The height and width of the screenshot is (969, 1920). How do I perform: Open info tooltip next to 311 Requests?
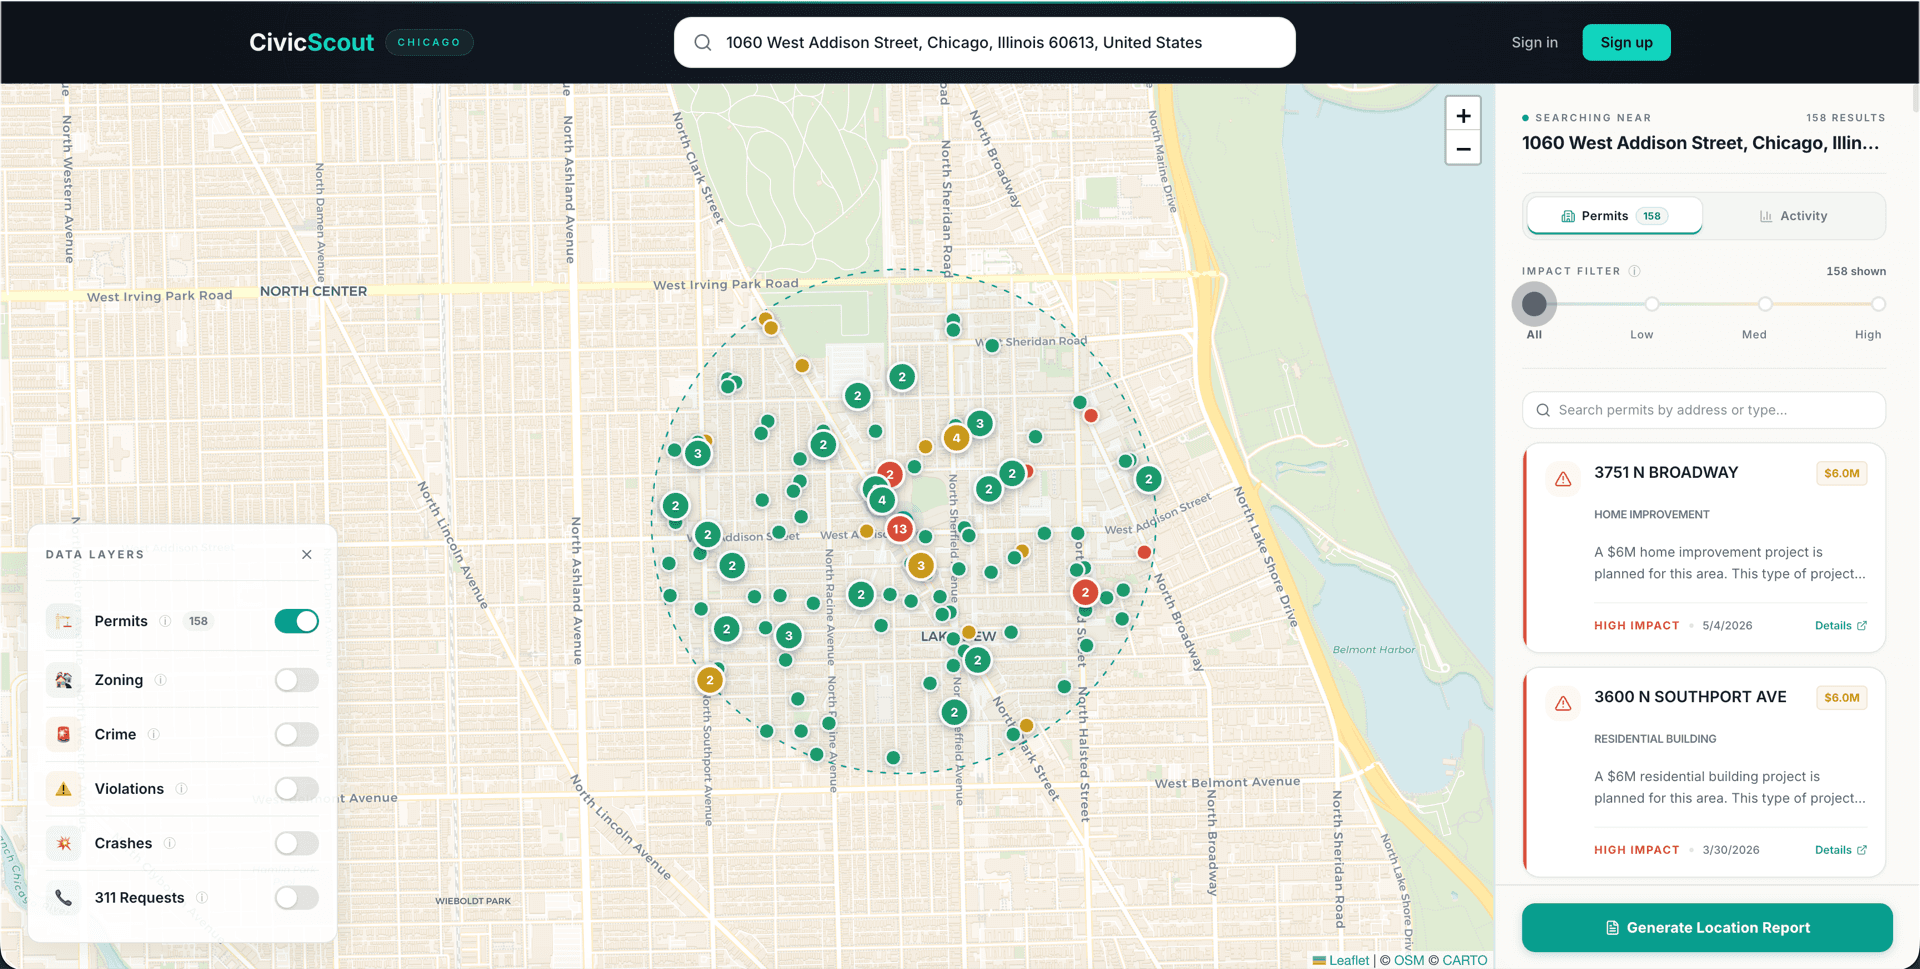point(202,898)
